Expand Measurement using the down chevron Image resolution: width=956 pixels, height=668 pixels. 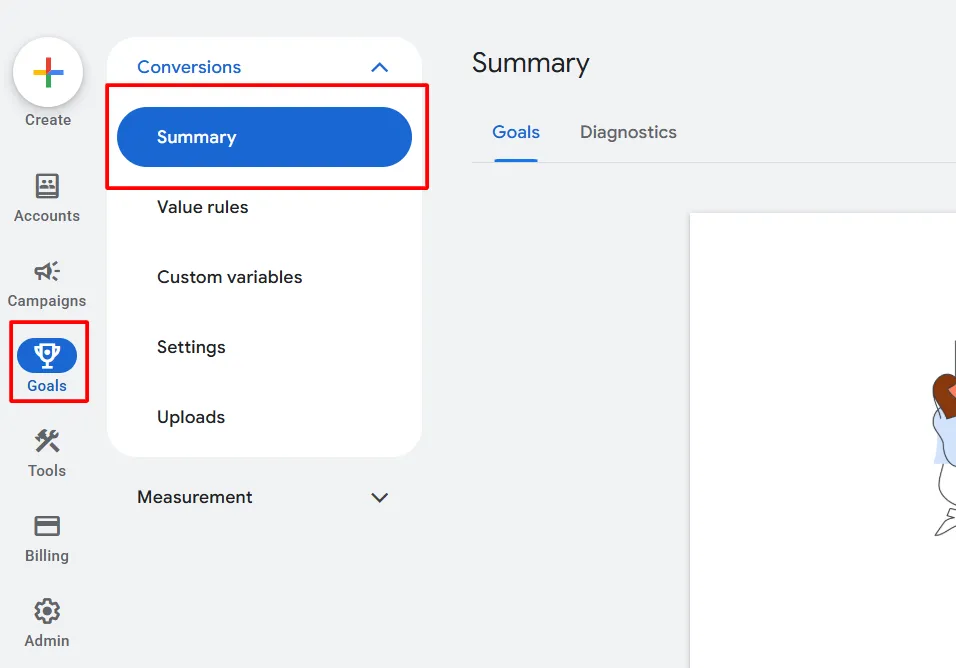coord(379,497)
